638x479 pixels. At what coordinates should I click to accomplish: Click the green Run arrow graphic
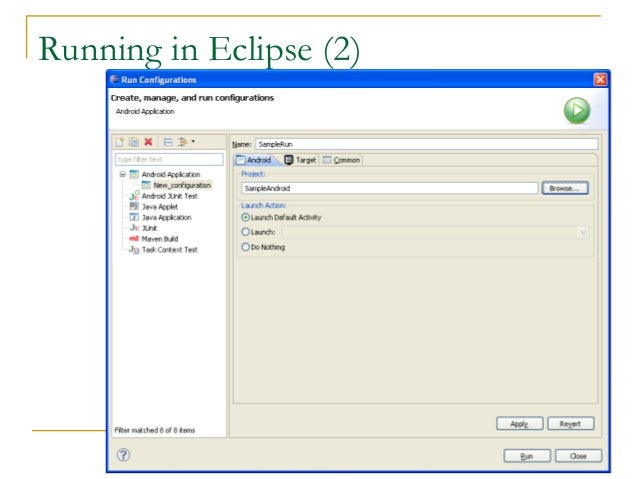click(x=577, y=110)
